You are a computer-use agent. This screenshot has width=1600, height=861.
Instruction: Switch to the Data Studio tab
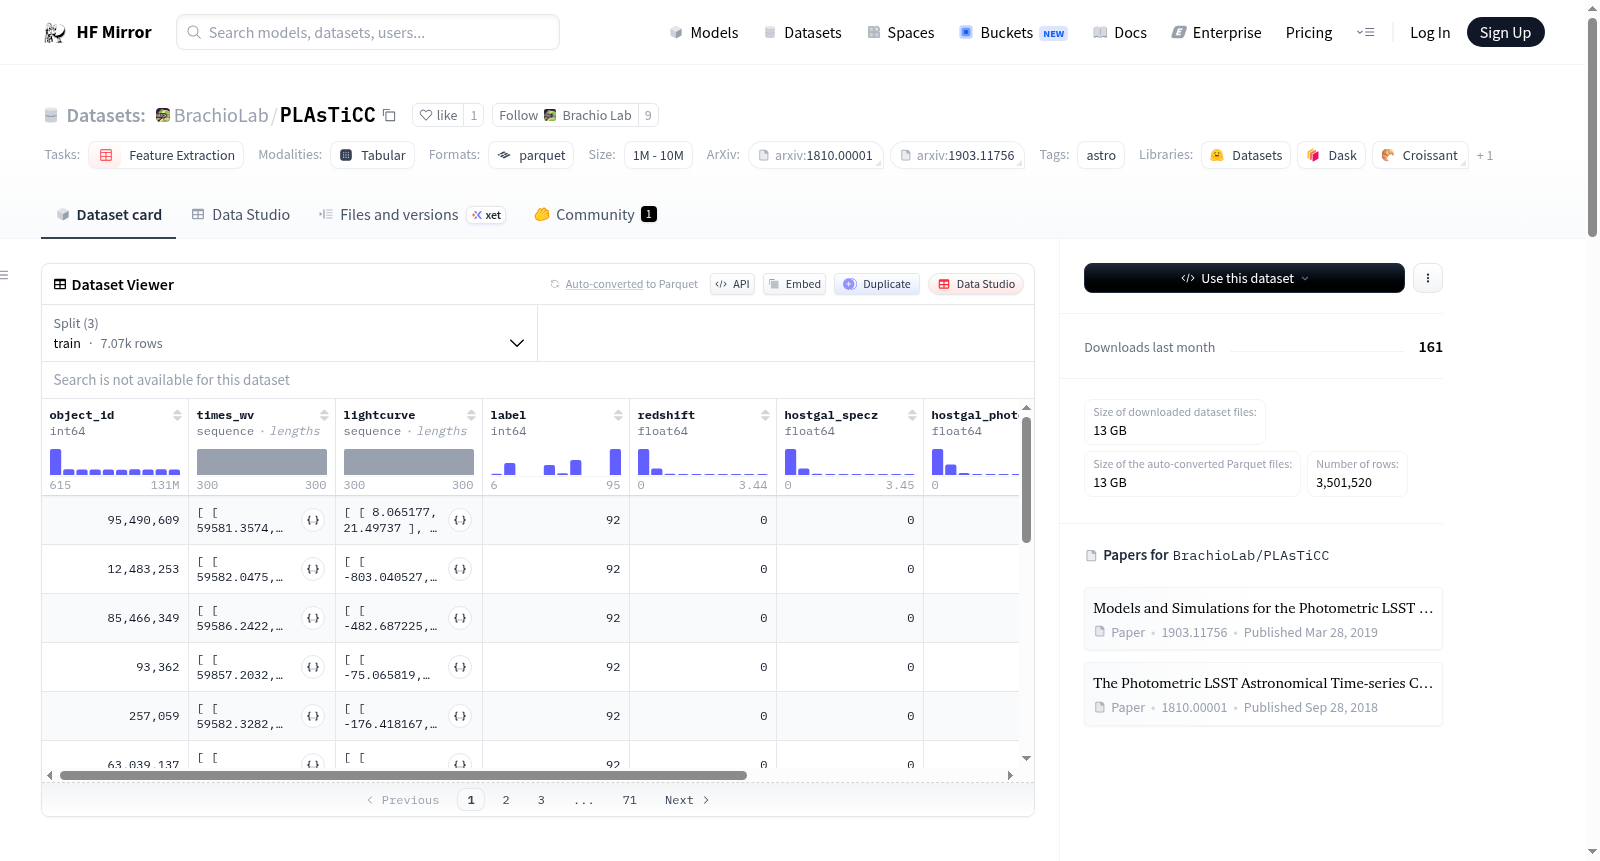click(x=241, y=214)
